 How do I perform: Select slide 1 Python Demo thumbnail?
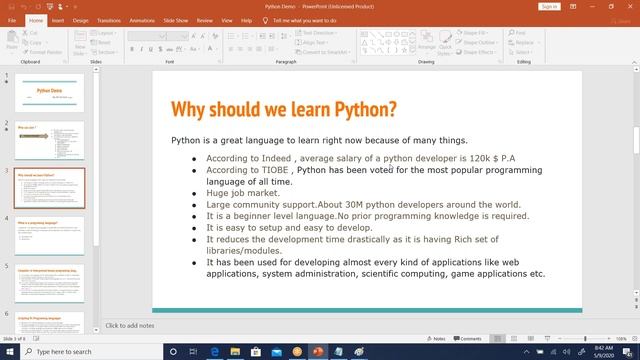pos(49,93)
